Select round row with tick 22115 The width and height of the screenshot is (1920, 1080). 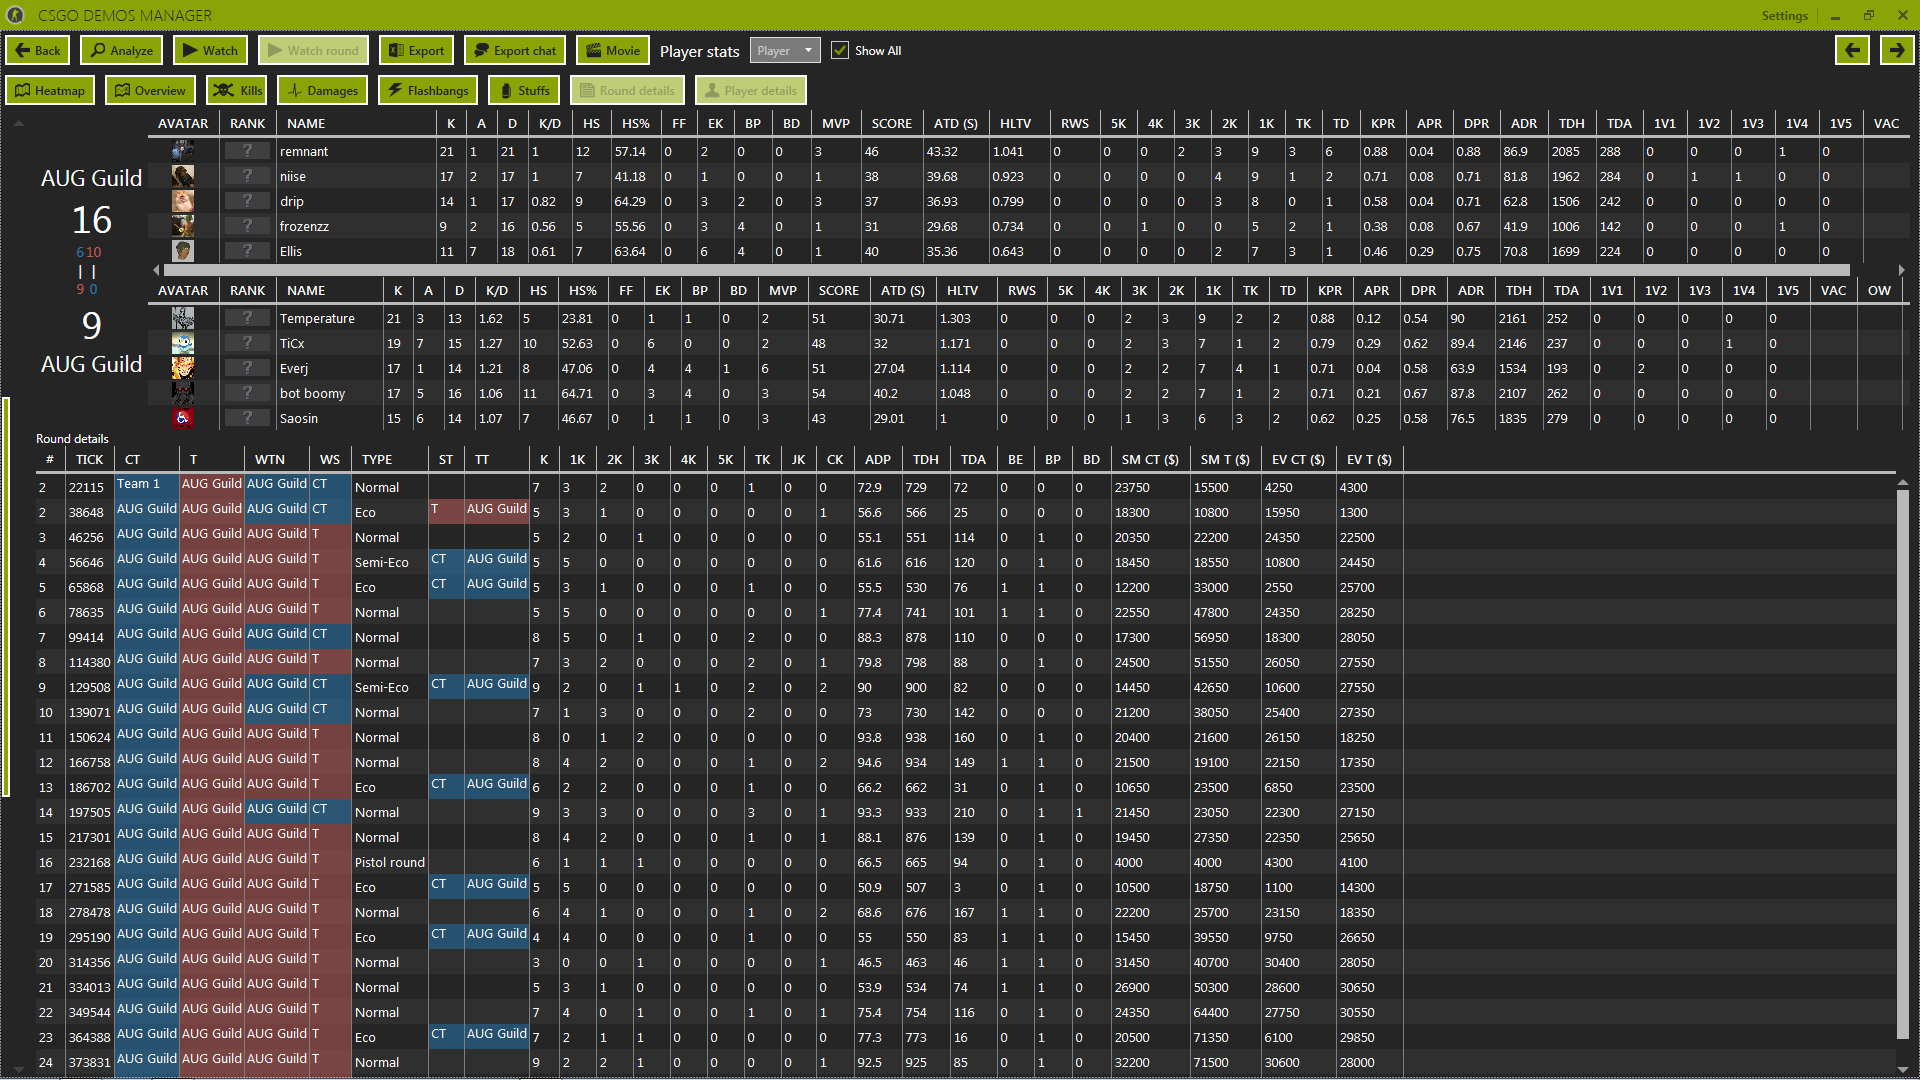(964, 487)
